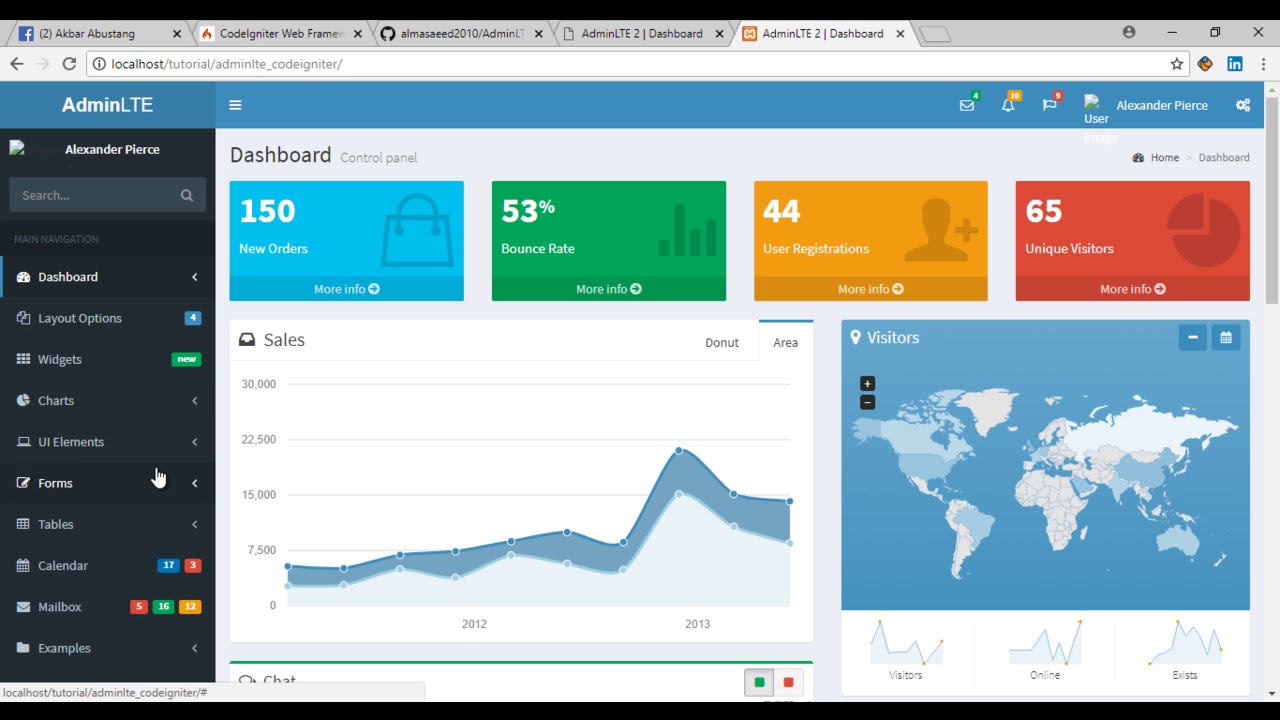
Task: Click the sidebar Search input field
Action: (x=95, y=196)
